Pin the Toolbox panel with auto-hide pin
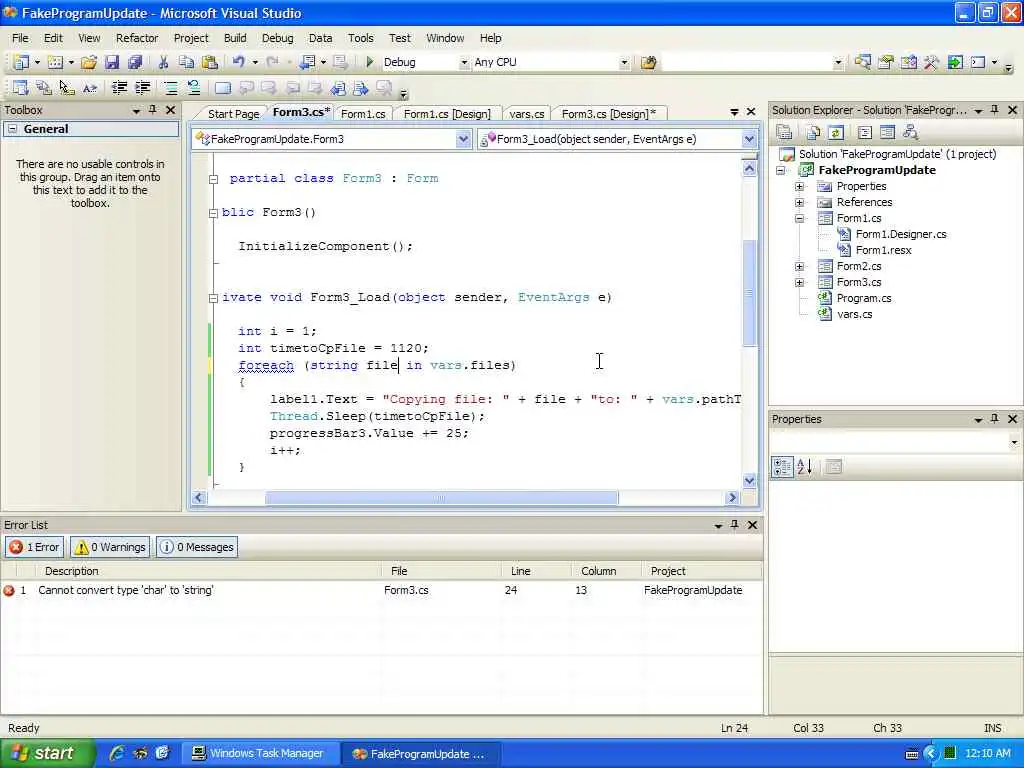1024x768 pixels. 153,110
